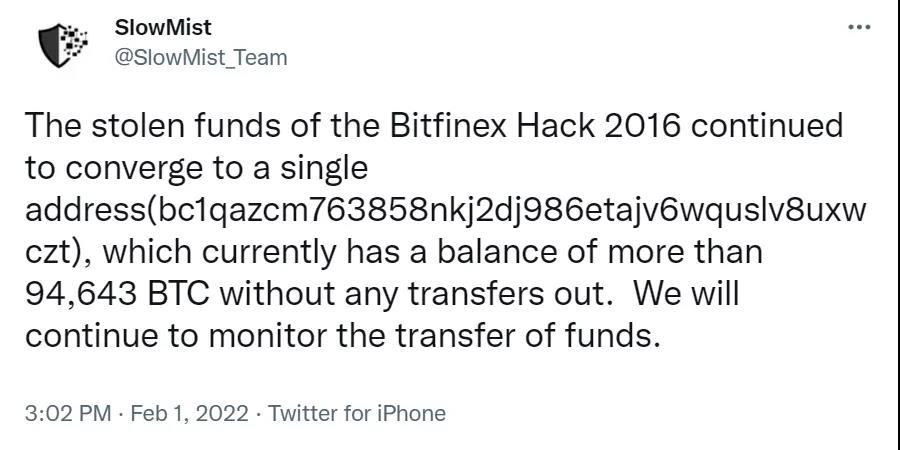Click the word 'Bitfinex' in the tweet
This screenshot has width=900, height=450.
click(448, 126)
